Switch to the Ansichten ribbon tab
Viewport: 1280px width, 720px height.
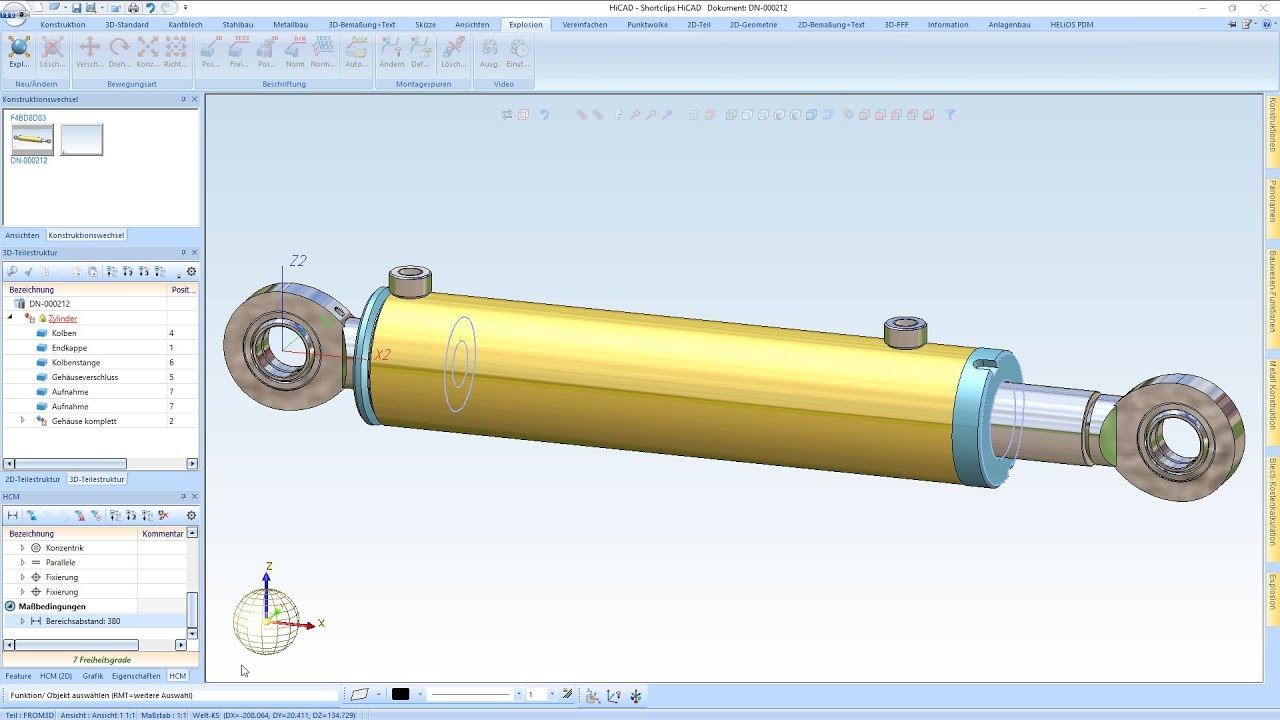(x=472, y=24)
